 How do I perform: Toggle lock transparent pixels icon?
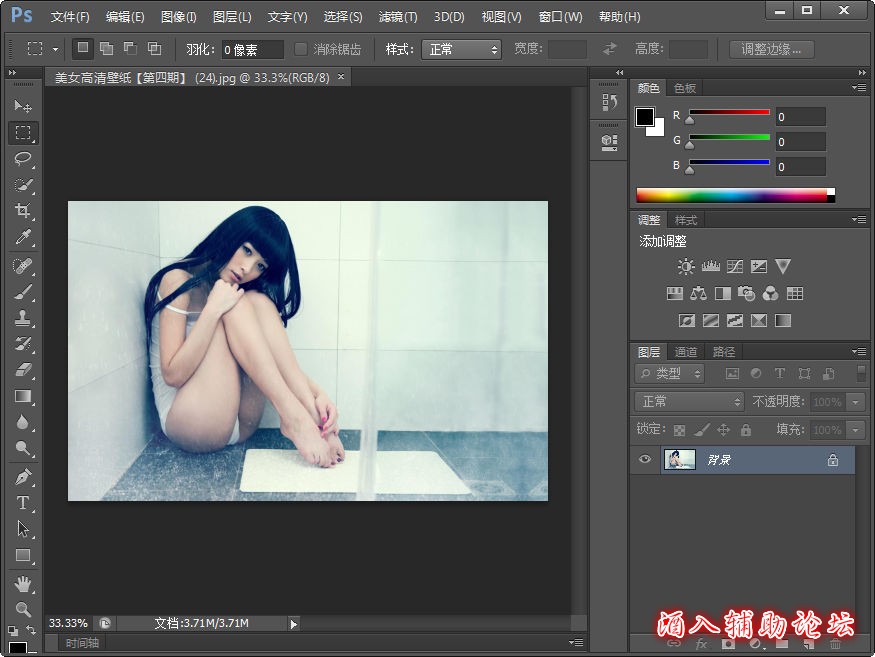pos(680,430)
